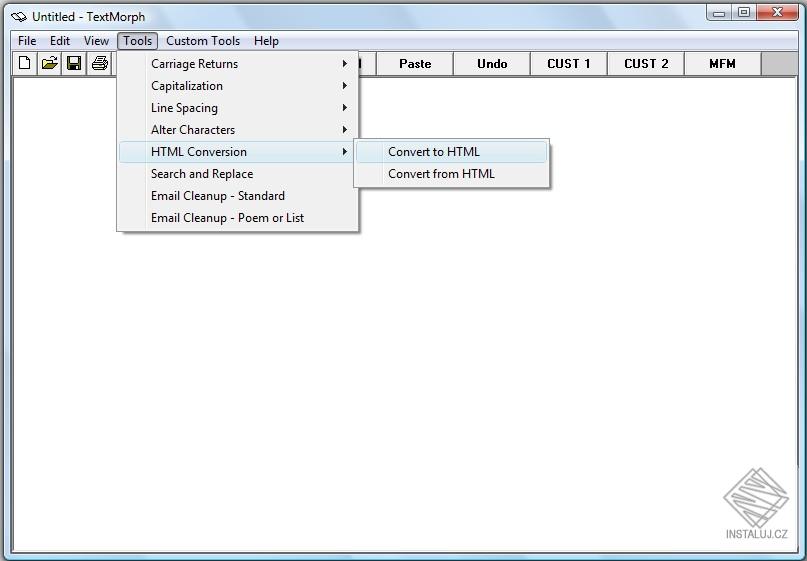Expand the Alter Characters submenu
This screenshot has width=807, height=561.
click(237, 130)
